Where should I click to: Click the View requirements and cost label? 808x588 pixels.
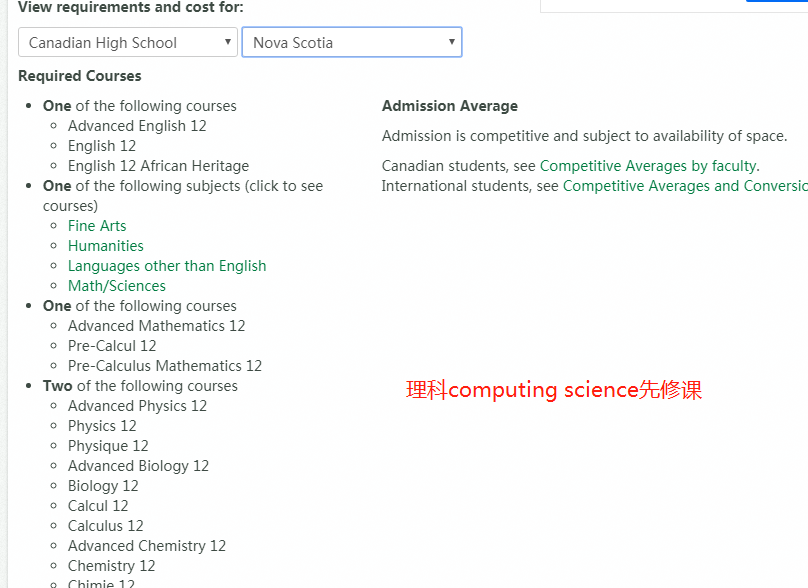point(131,8)
